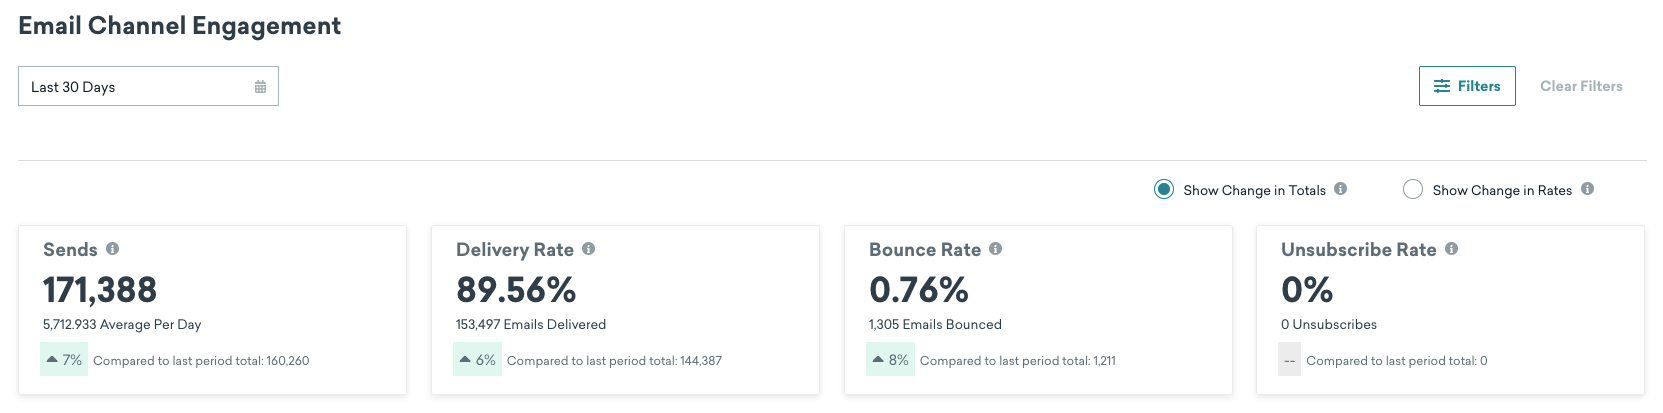Open the Last 30 Days date dropdown
1663x413 pixels.
pos(148,86)
